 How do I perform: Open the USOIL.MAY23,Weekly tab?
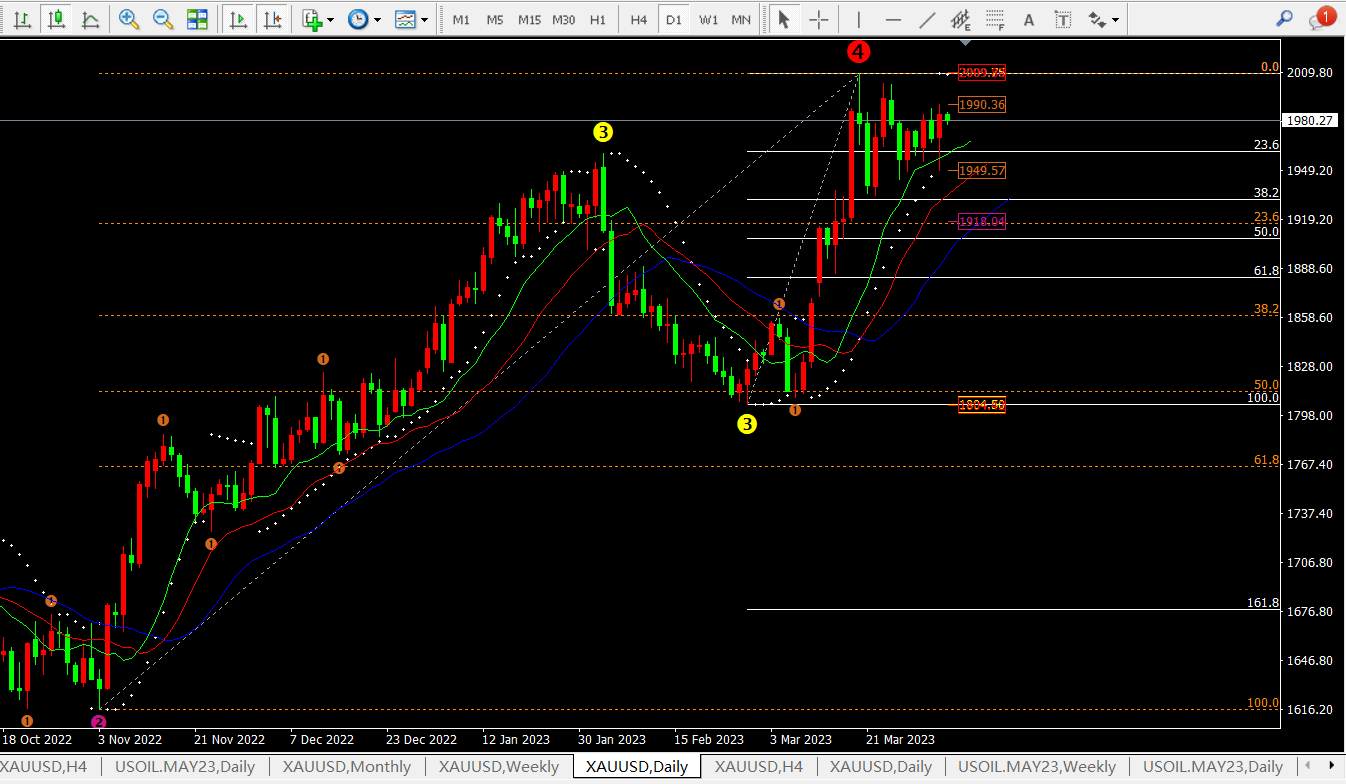1037,767
